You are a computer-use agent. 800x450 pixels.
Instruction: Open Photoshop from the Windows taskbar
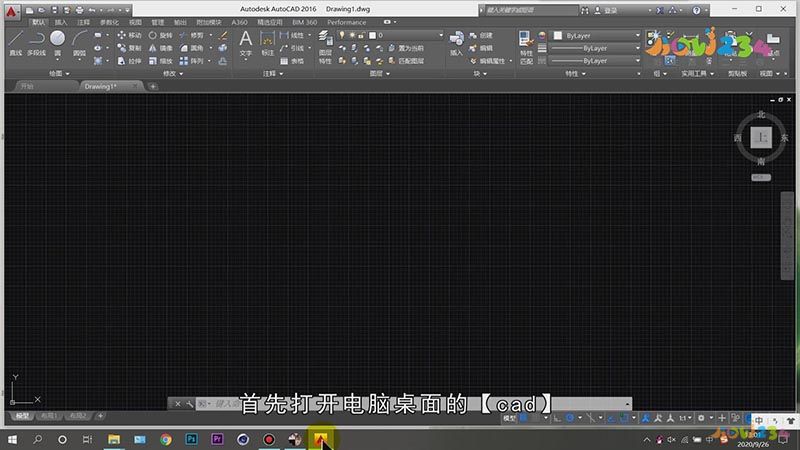point(191,439)
